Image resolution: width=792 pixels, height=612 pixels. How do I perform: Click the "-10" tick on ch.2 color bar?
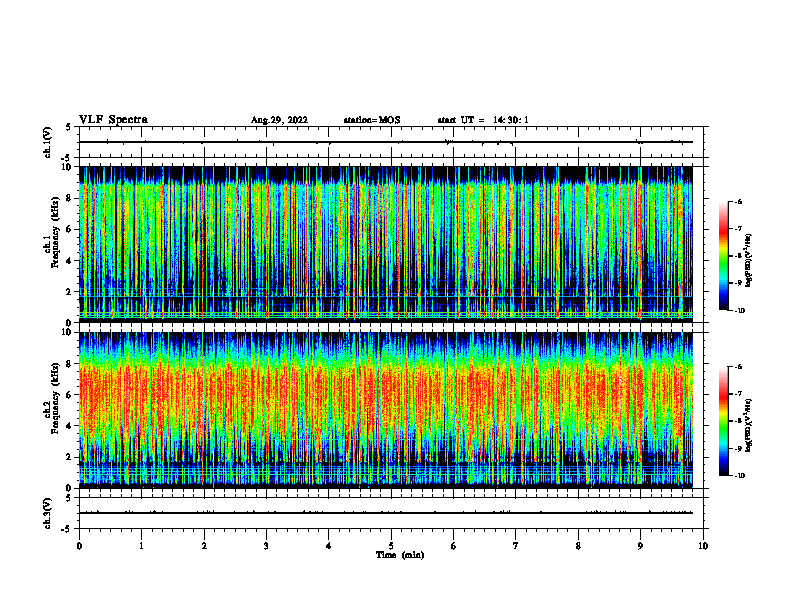(739, 476)
